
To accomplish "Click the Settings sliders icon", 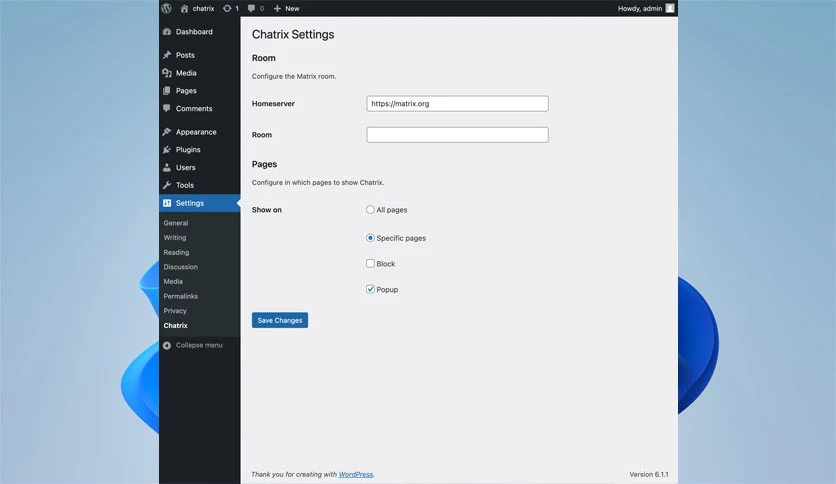I will point(167,203).
